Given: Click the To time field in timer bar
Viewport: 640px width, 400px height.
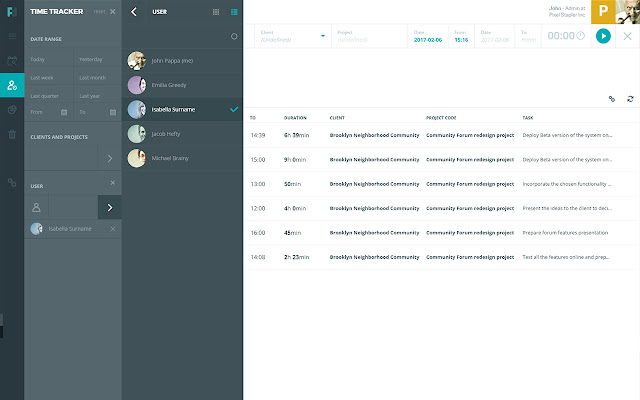Looking at the screenshot, I should point(528,36).
